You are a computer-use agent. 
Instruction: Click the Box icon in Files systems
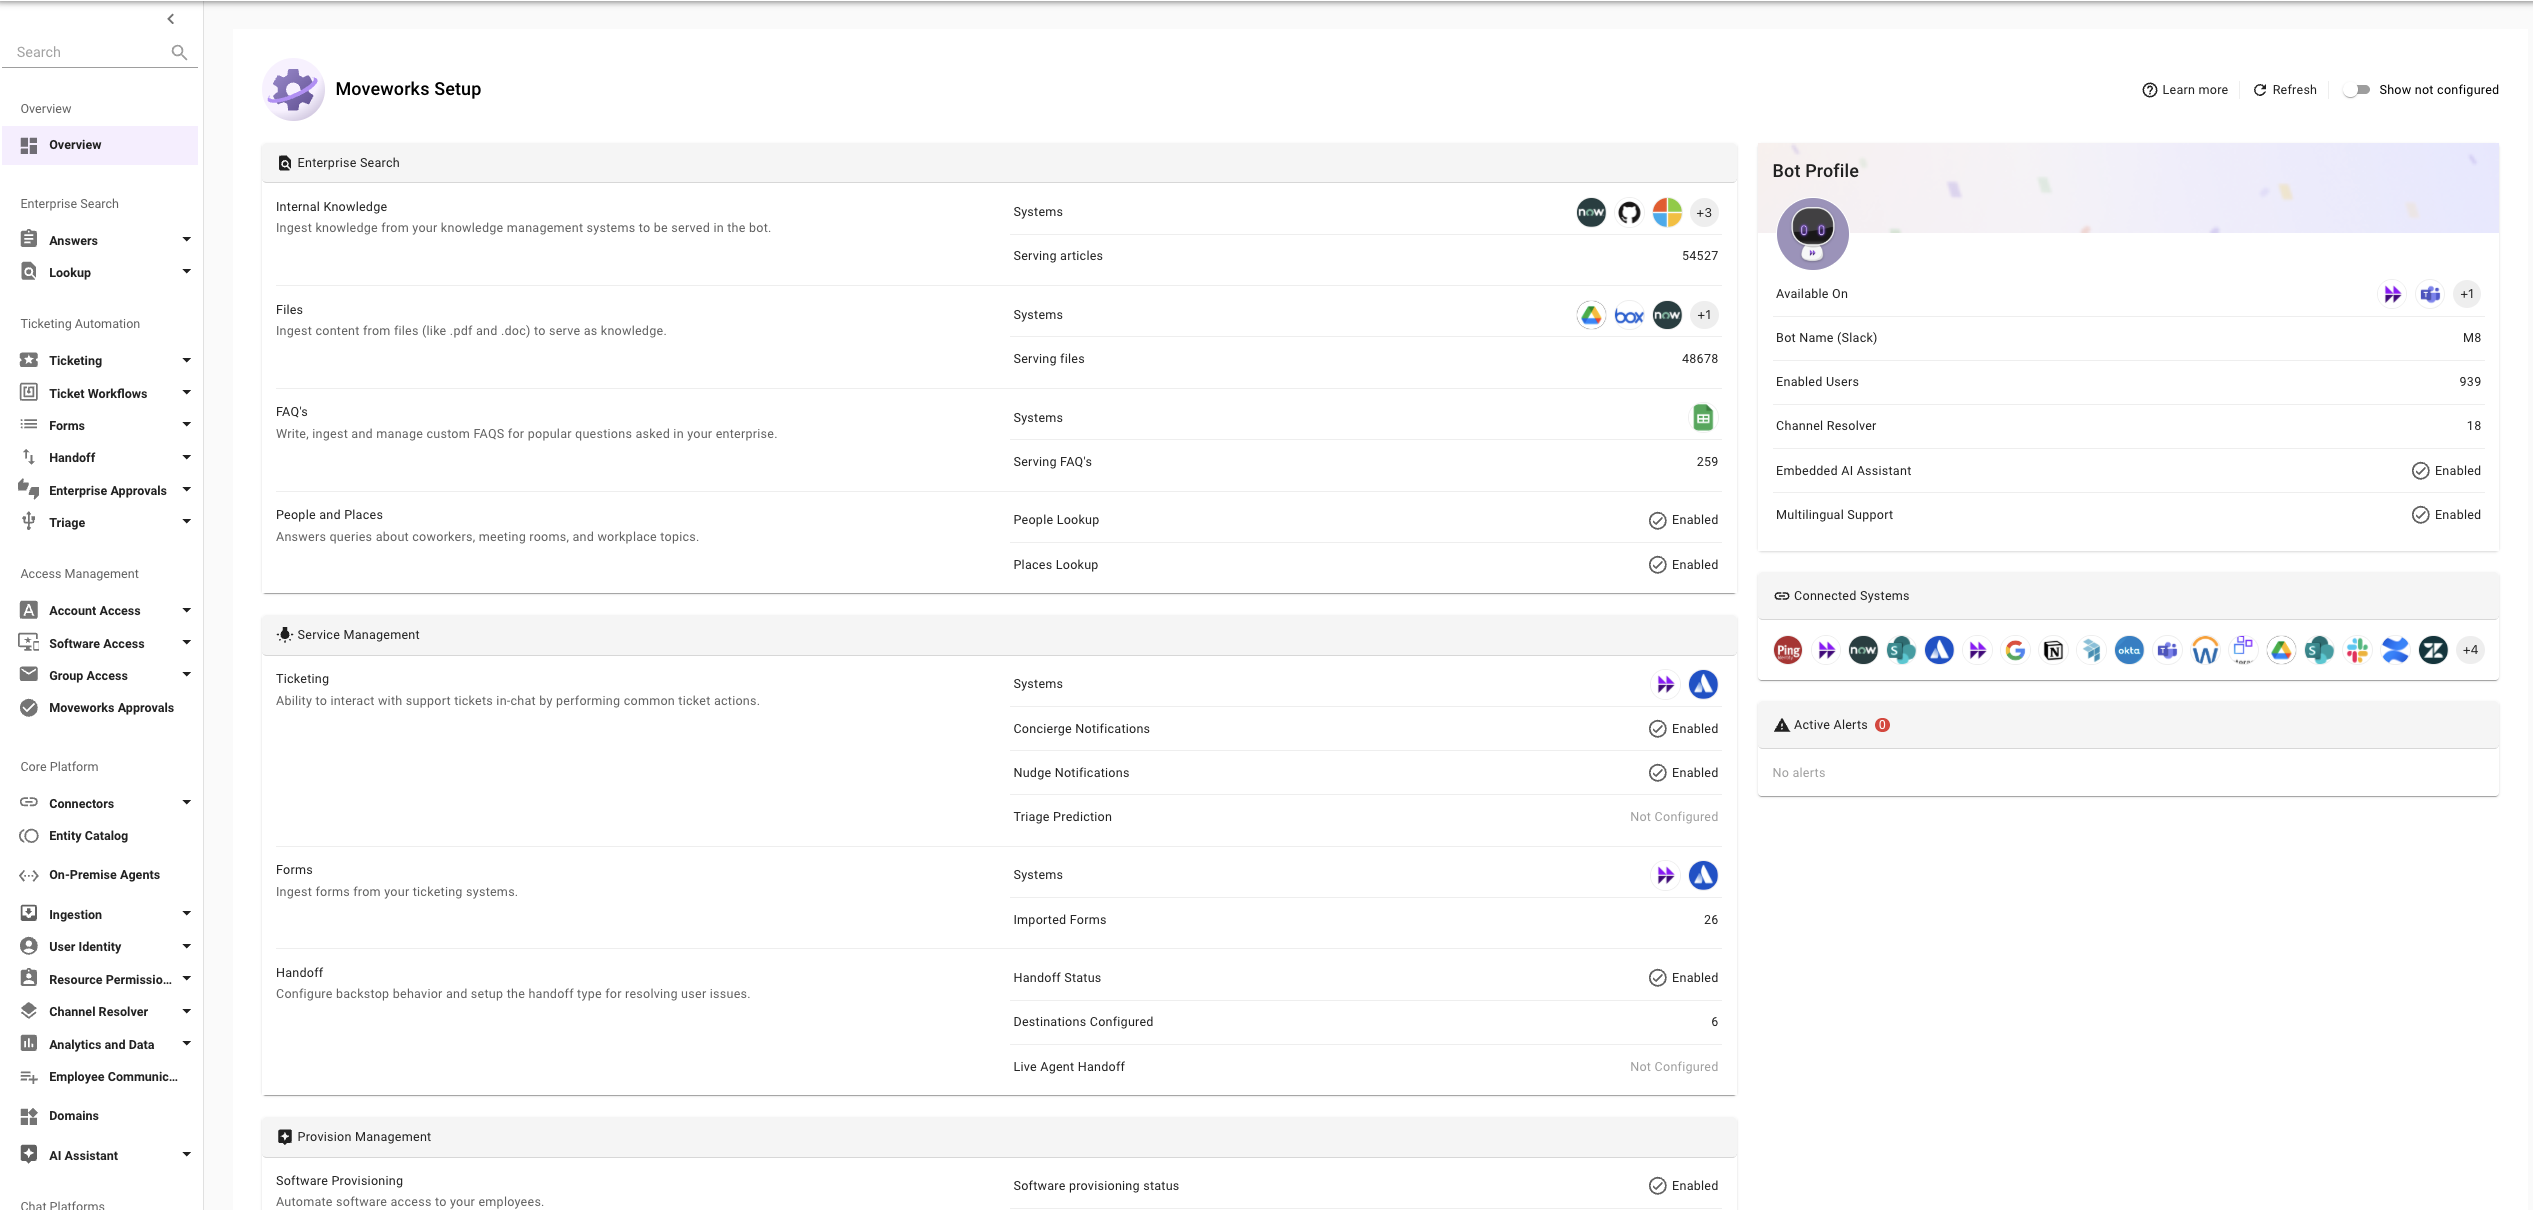(1629, 316)
